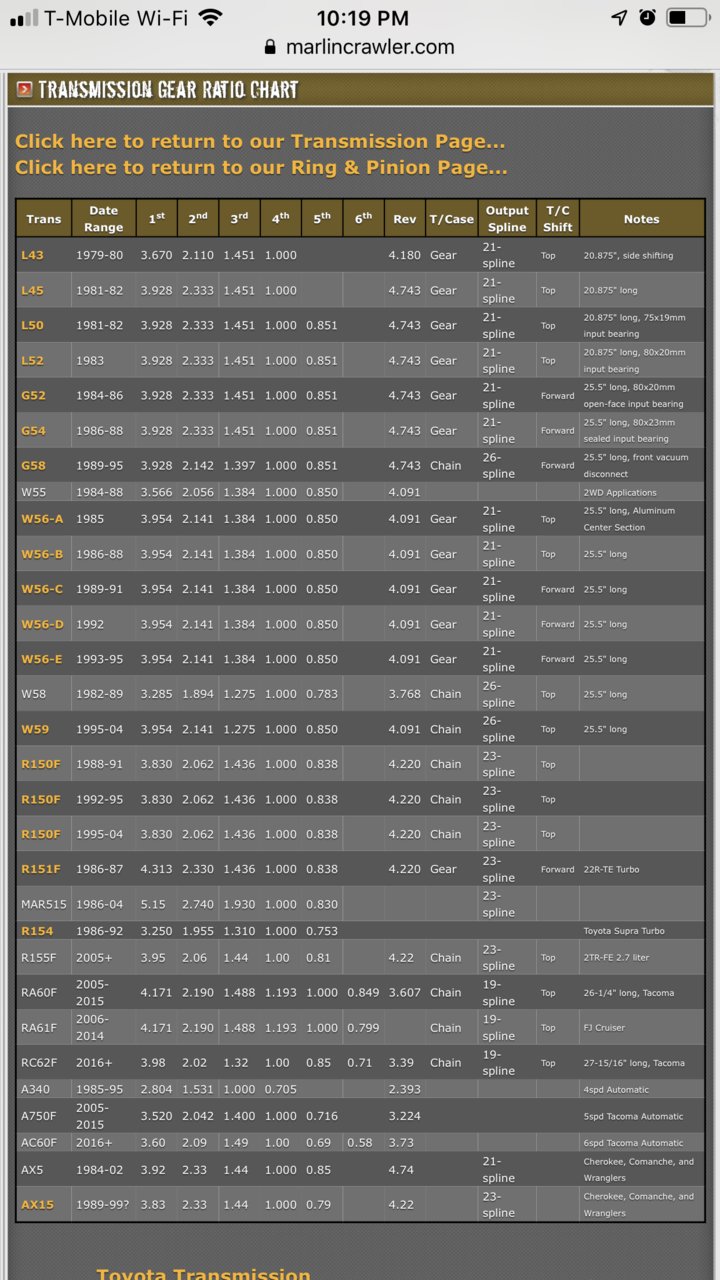Tap the lock icon in address bar
This screenshot has height=1280, width=720.
[269, 47]
